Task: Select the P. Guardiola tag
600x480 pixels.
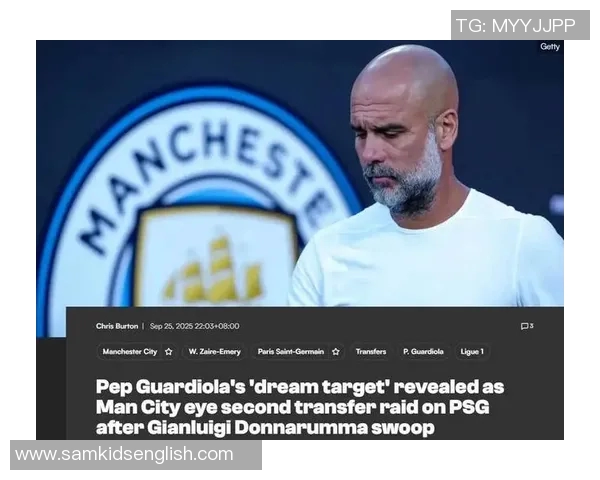Action: click(x=423, y=352)
